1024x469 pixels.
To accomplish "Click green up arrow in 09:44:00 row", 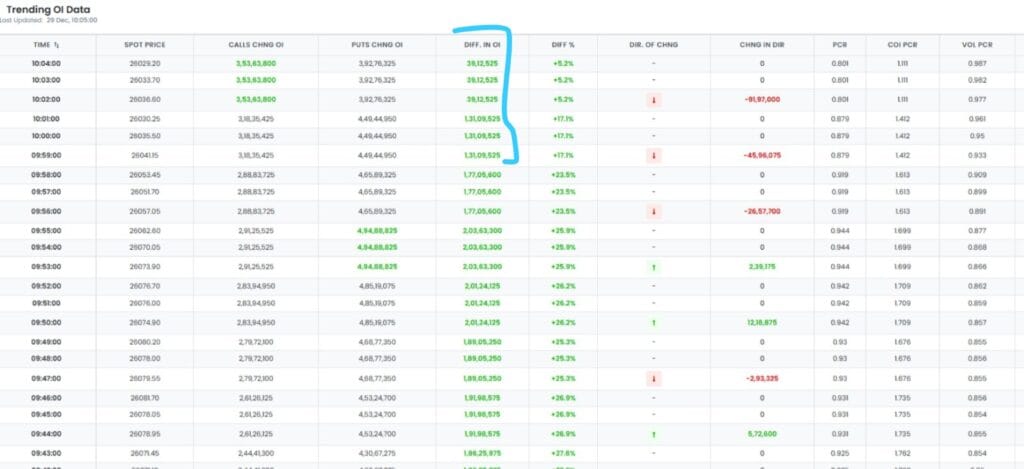I will (x=653, y=435).
